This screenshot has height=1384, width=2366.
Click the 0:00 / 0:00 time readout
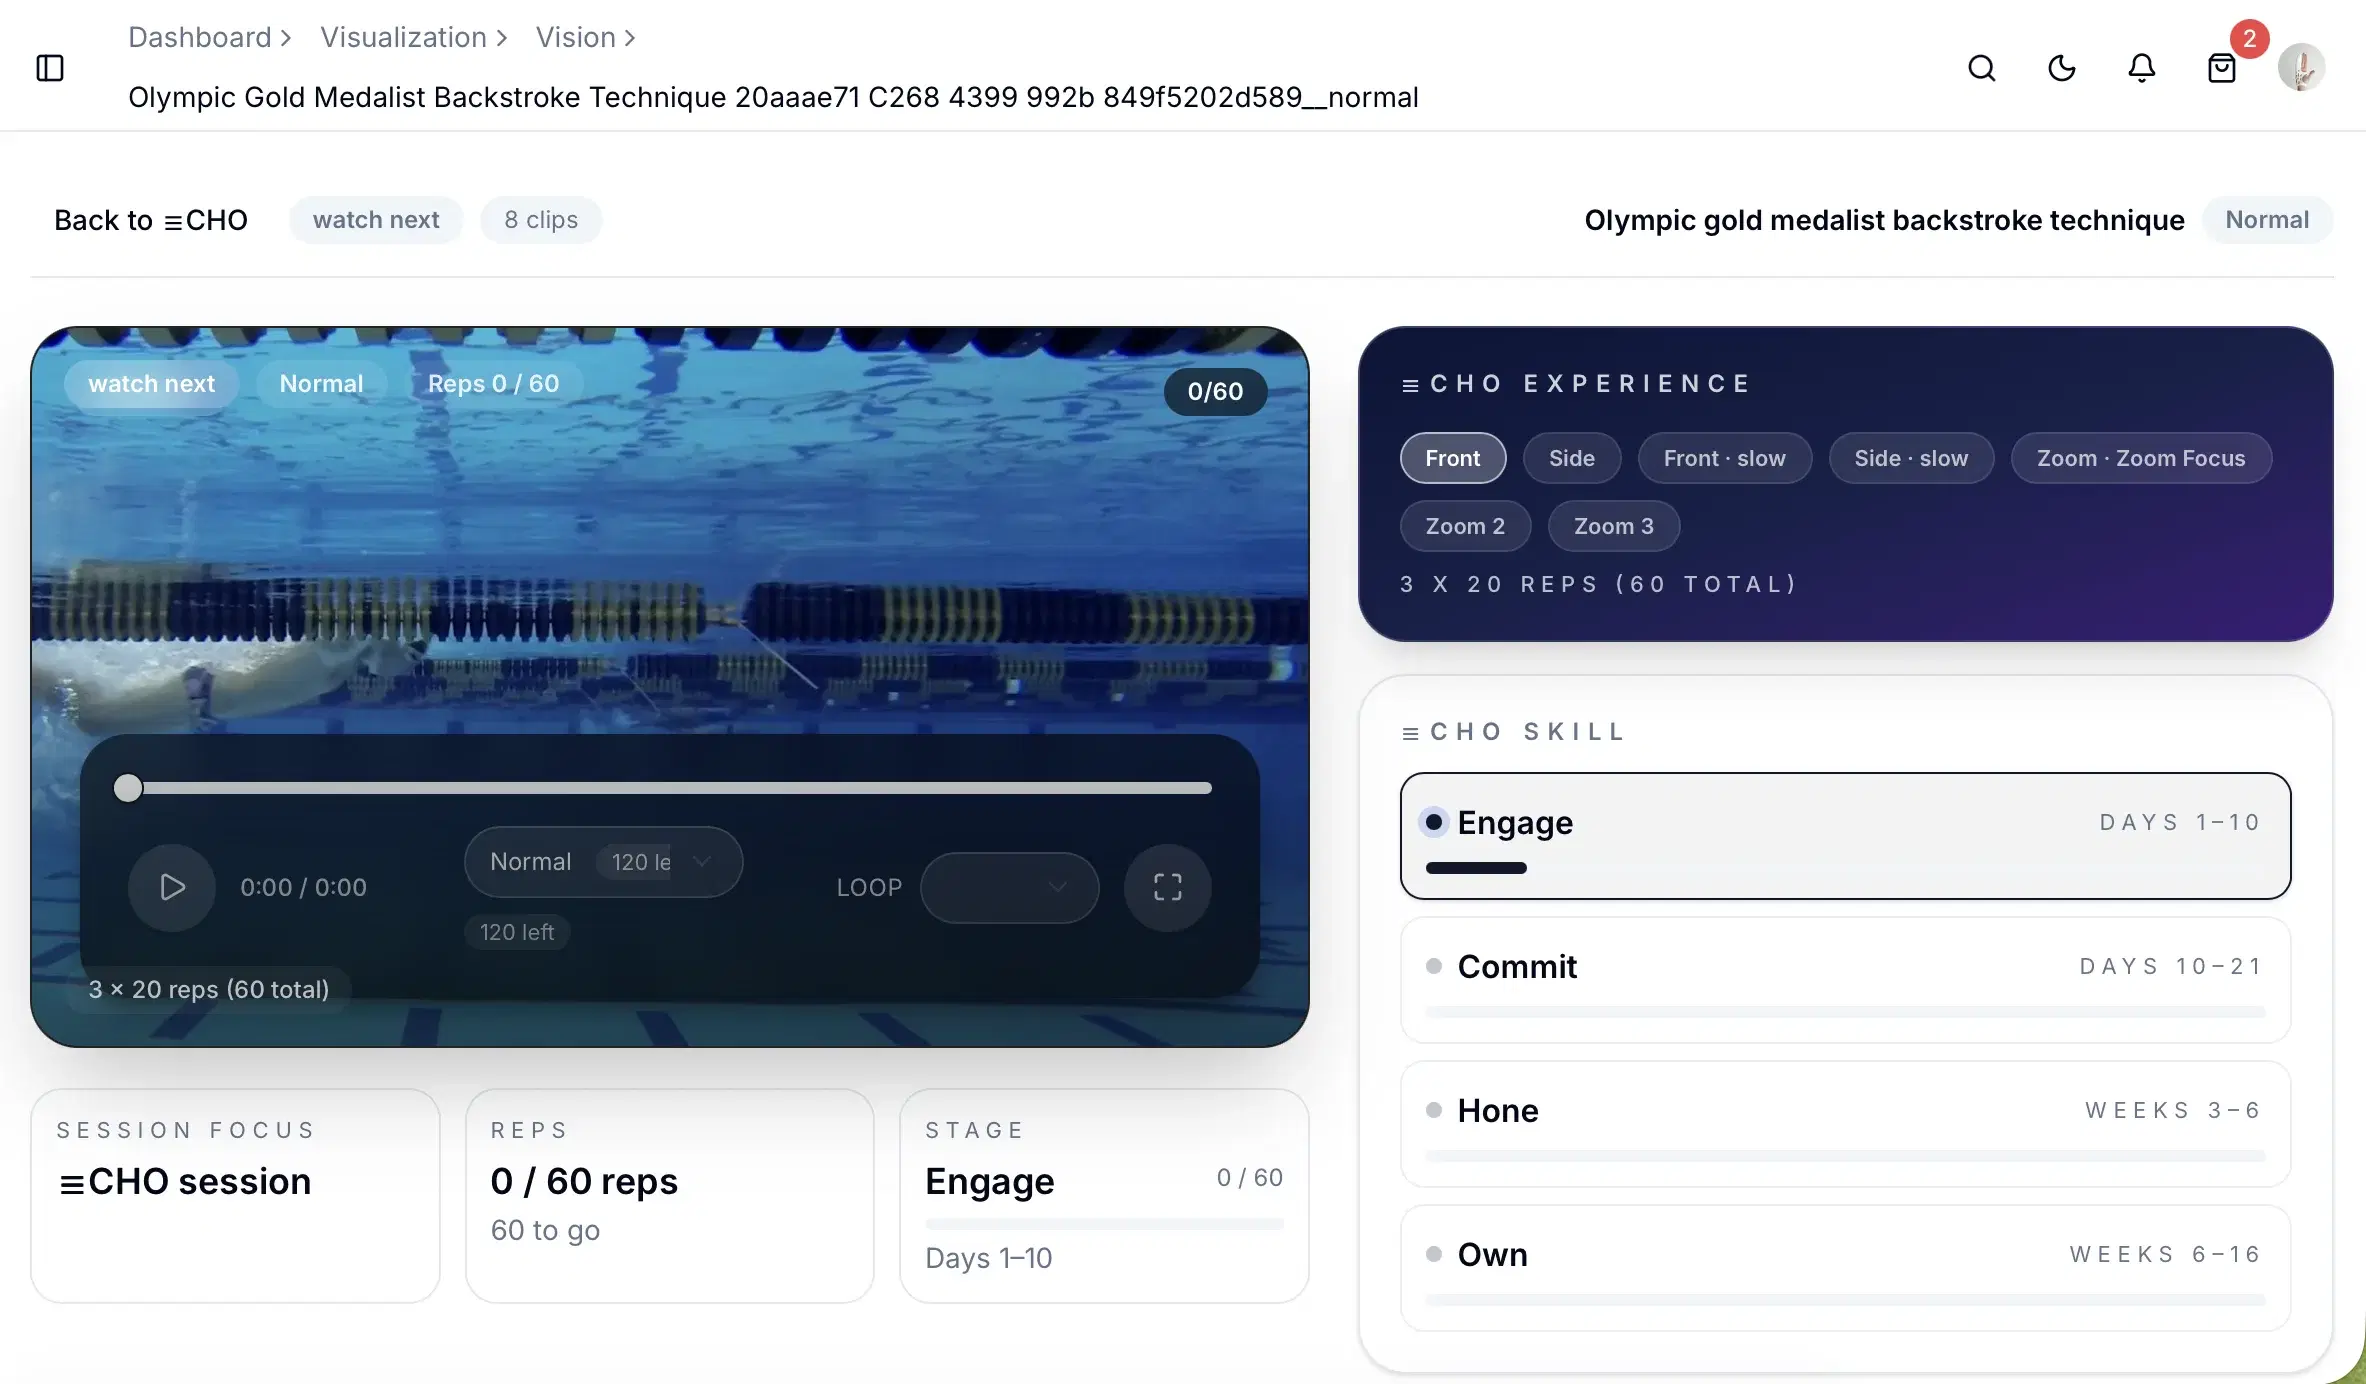click(303, 887)
